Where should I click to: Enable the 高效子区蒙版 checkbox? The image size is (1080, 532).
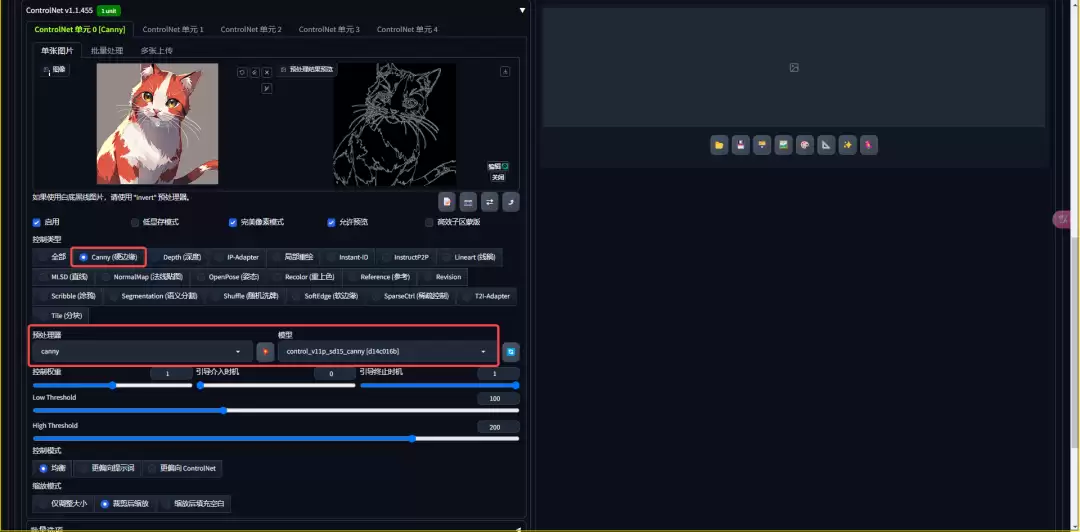(429, 223)
